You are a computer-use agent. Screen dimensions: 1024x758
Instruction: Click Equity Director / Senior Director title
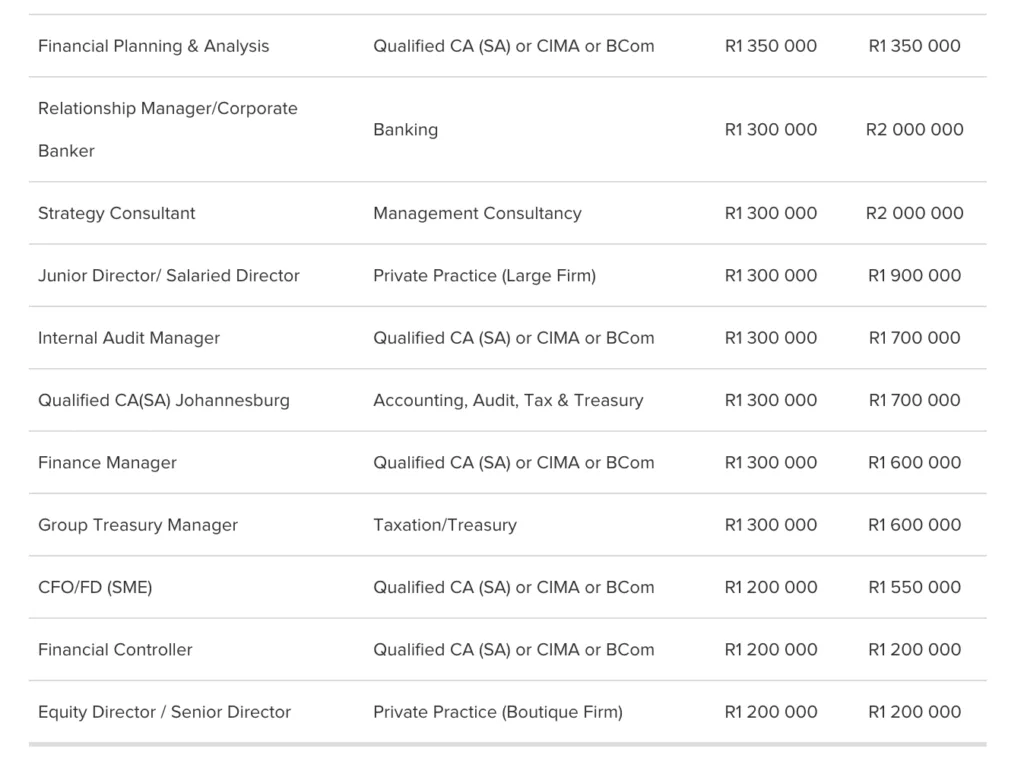pyautogui.click(x=165, y=712)
